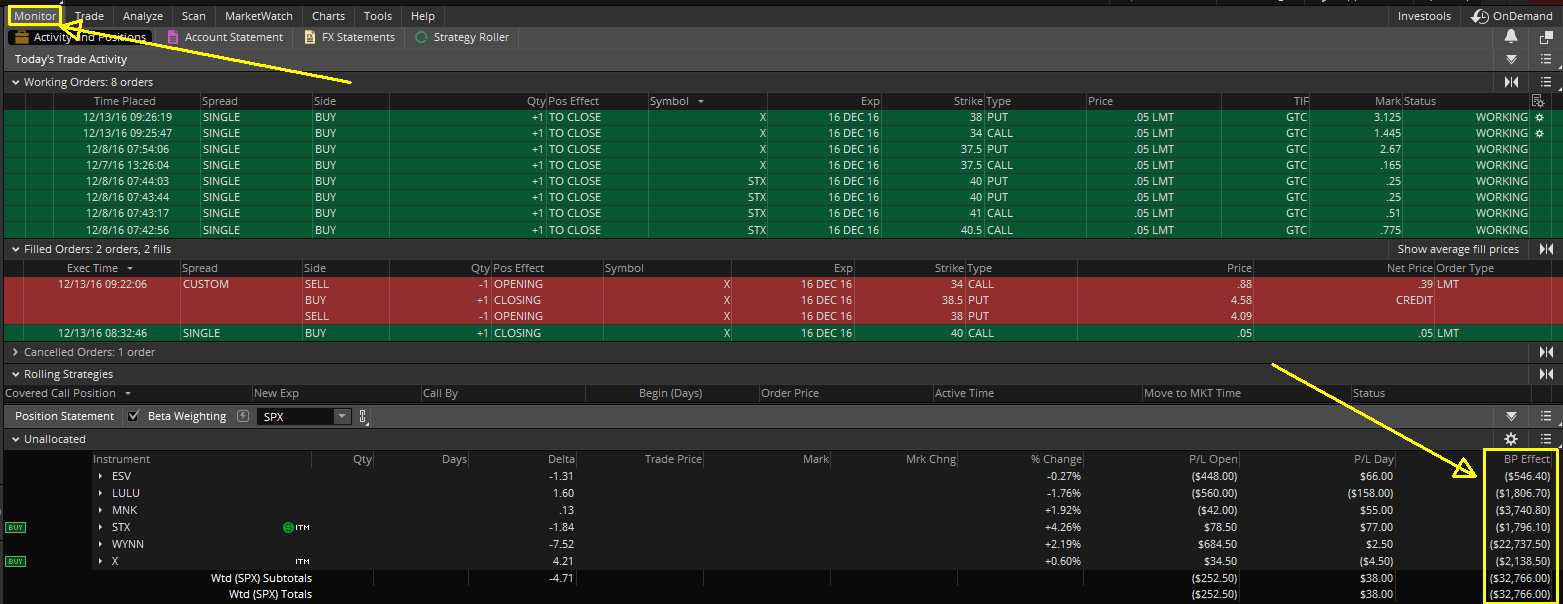Click ITM marker on X position row
Screen dimensions: 1563x604
point(300,562)
